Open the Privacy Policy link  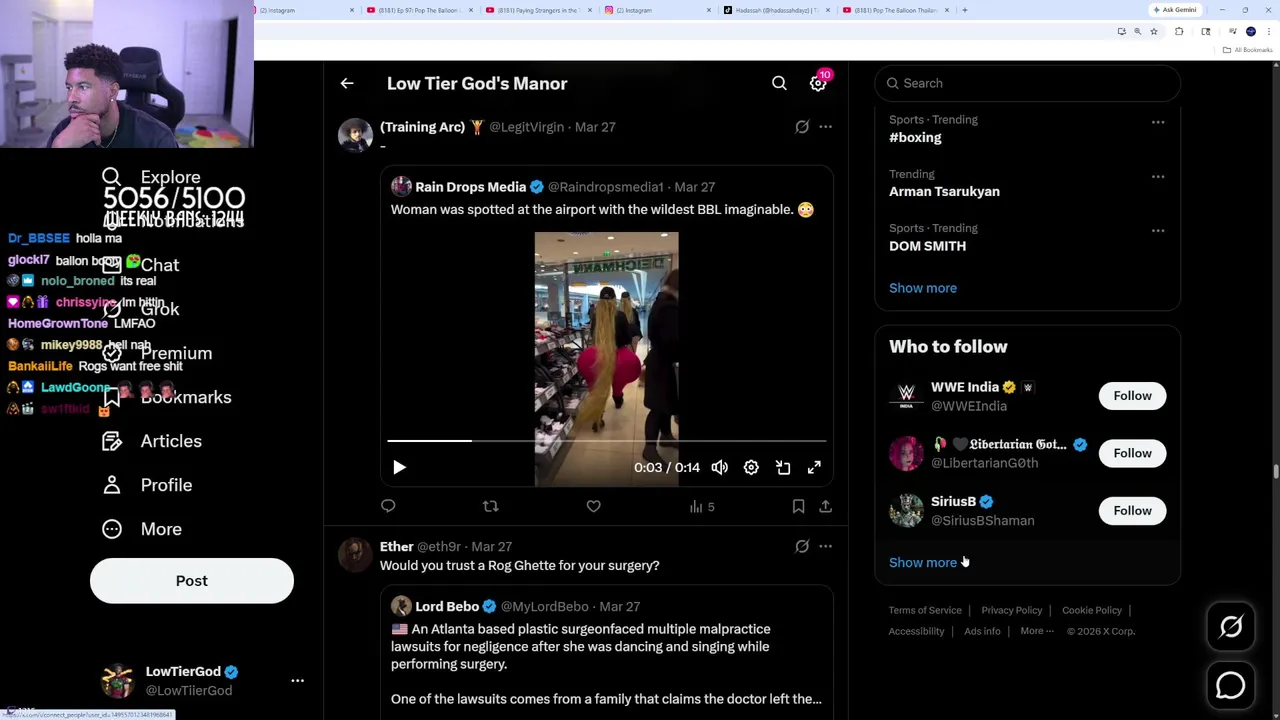[x=1011, y=610]
